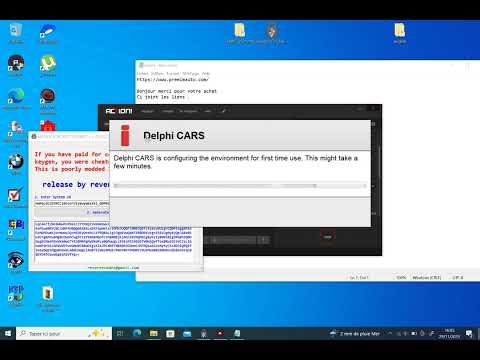This screenshot has width=480, height=360.
Task: Open the folder icon at top center
Action: coord(239,31)
